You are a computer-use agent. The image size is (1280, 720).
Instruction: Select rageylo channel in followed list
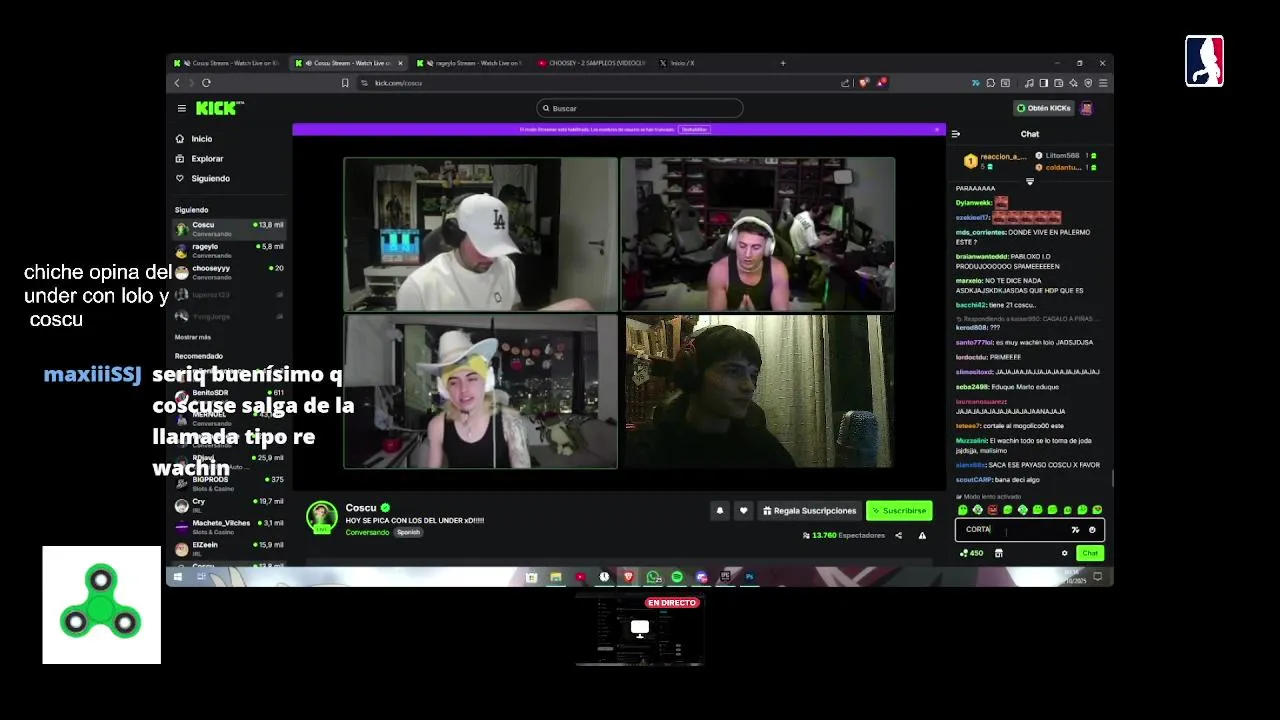pyautogui.click(x=229, y=250)
